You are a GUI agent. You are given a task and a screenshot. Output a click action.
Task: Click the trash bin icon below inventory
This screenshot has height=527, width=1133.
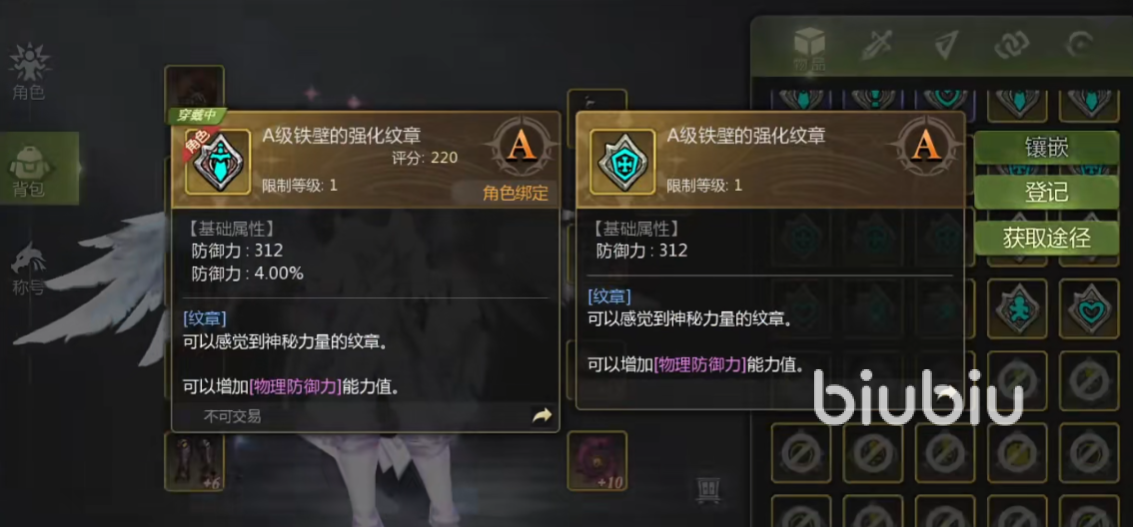707,489
